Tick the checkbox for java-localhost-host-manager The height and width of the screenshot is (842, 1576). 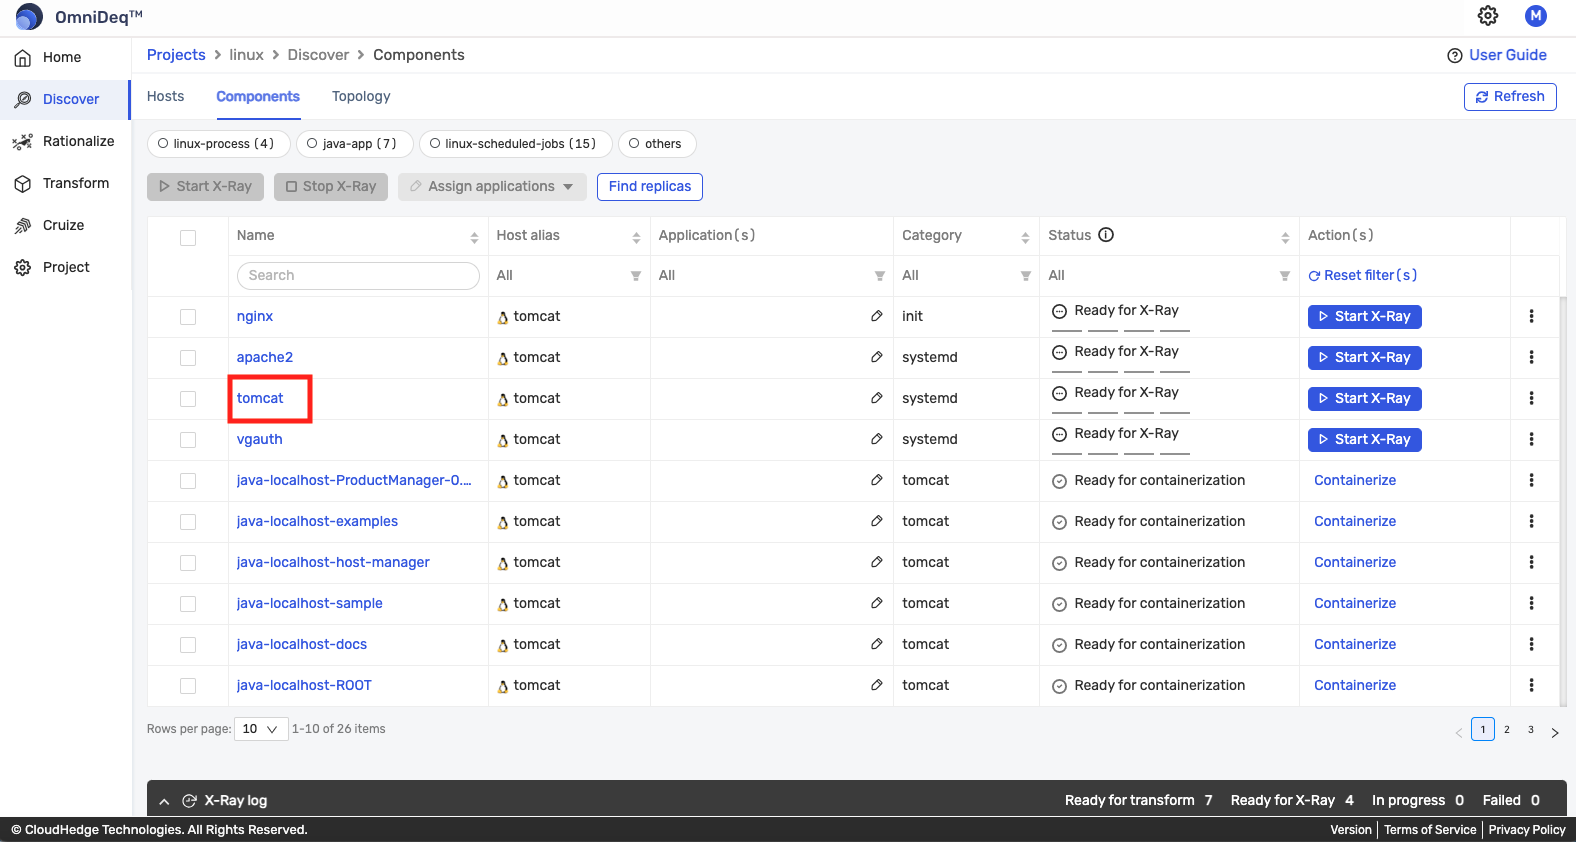(x=188, y=562)
